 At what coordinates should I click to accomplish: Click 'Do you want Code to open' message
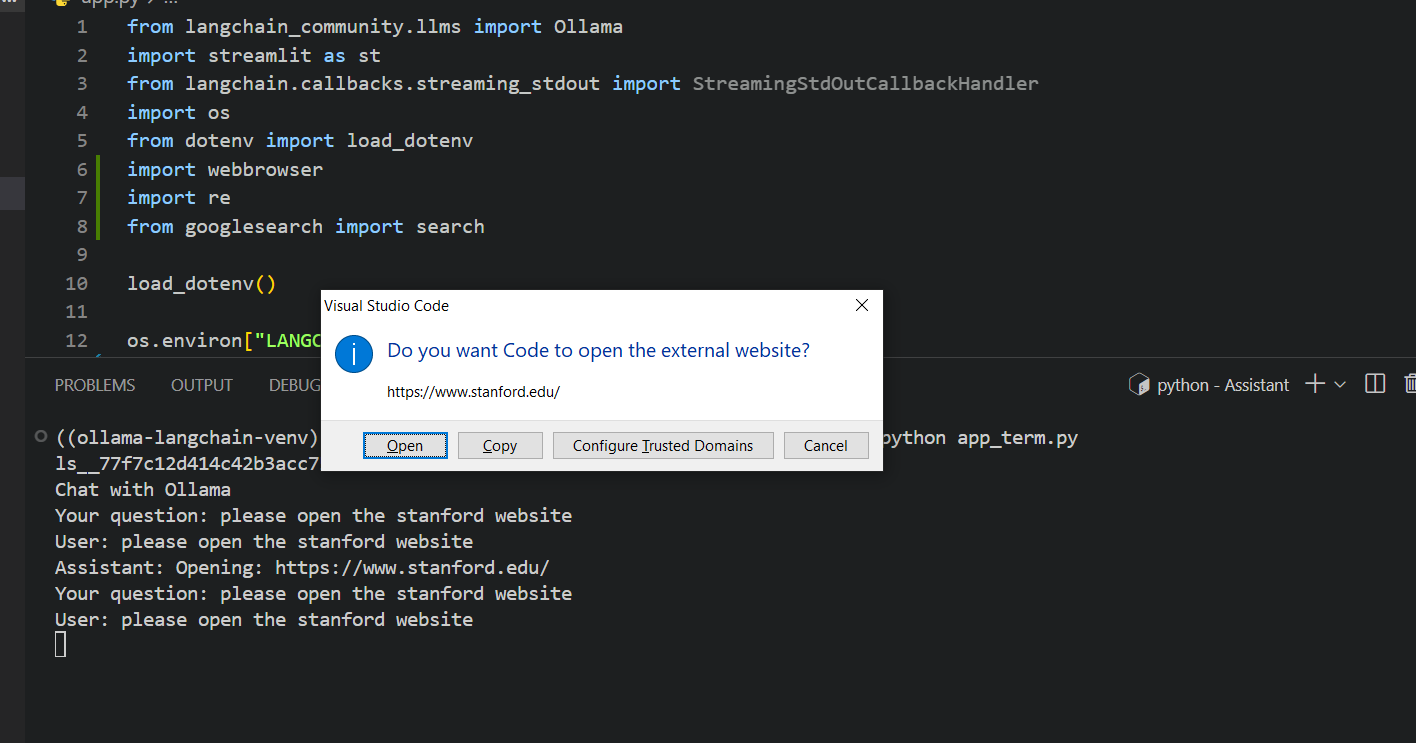[x=599, y=351]
